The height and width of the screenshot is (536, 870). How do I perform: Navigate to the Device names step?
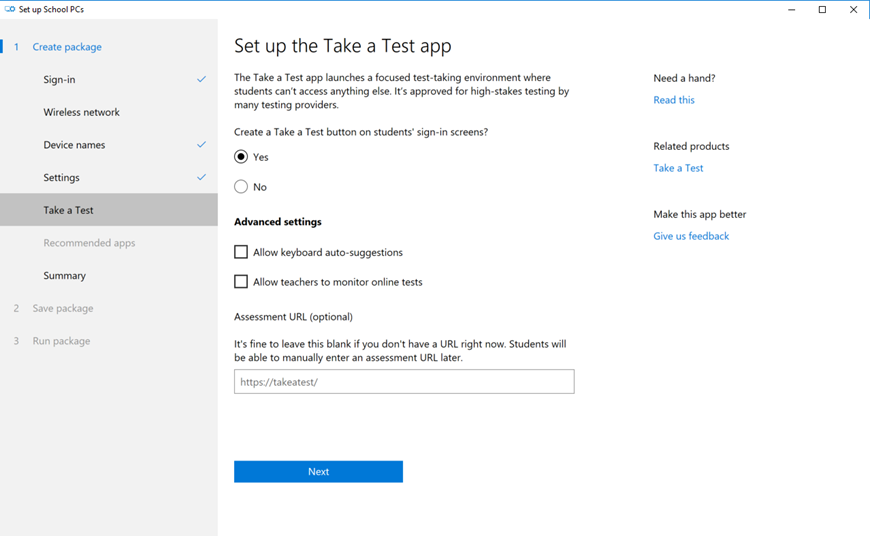coord(74,145)
